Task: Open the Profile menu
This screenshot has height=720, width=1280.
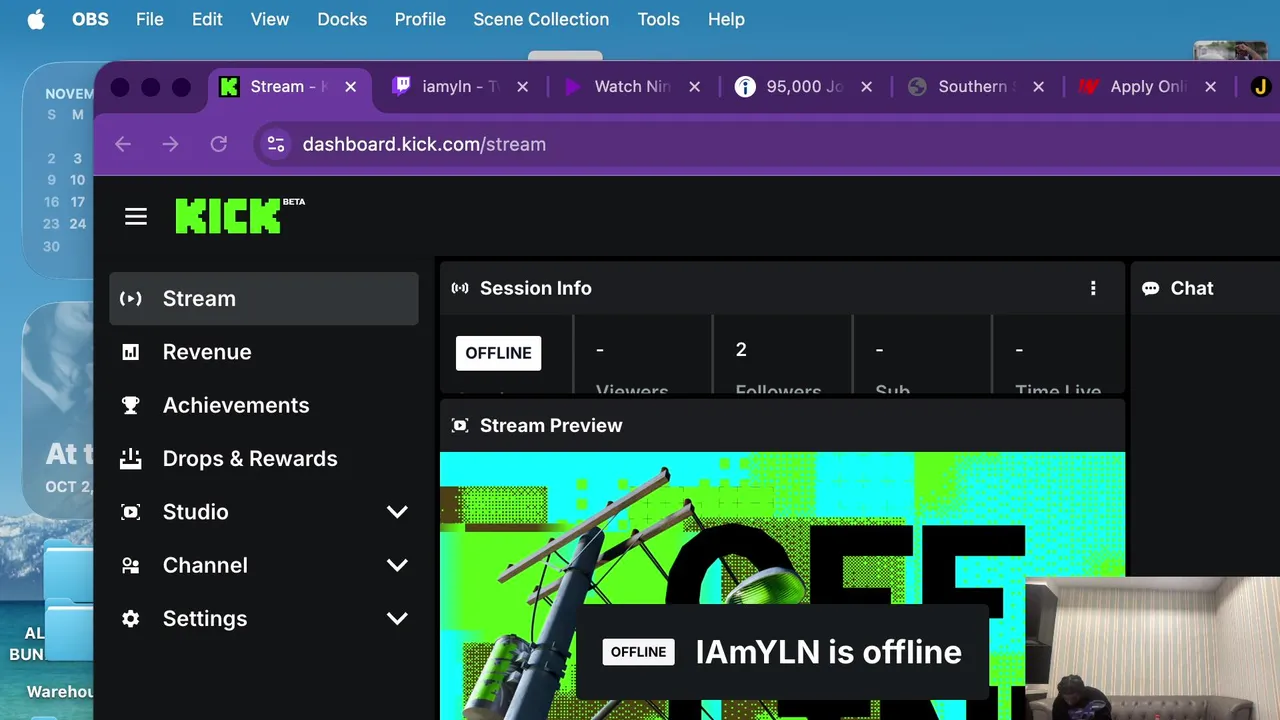Action: (420, 20)
